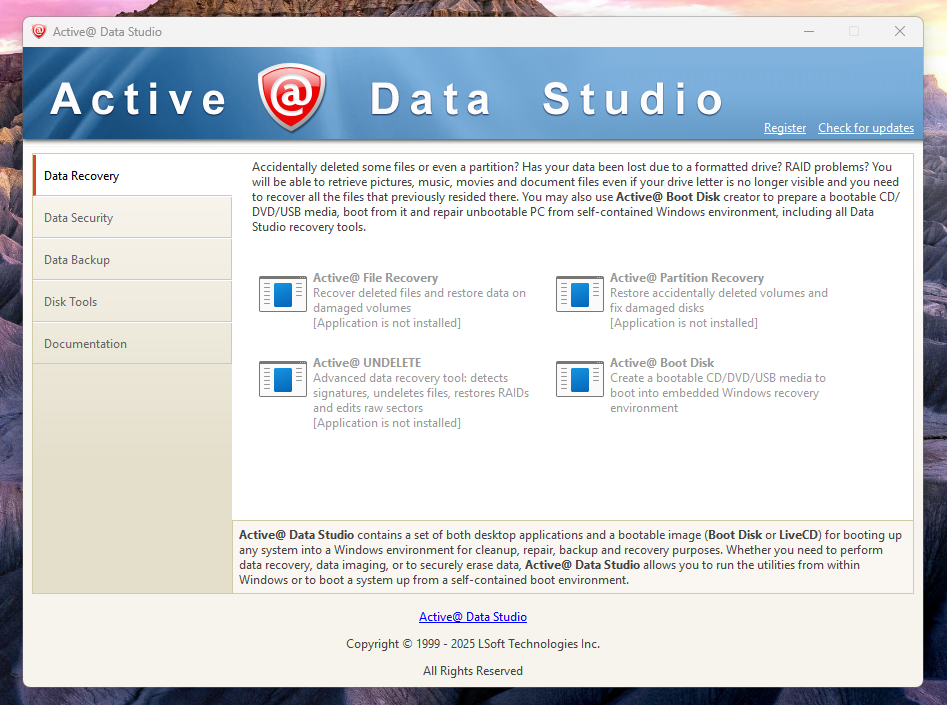Image resolution: width=947 pixels, height=705 pixels.
Task: Click the Active@ File Recovery title text
Action: click(375, 278)
